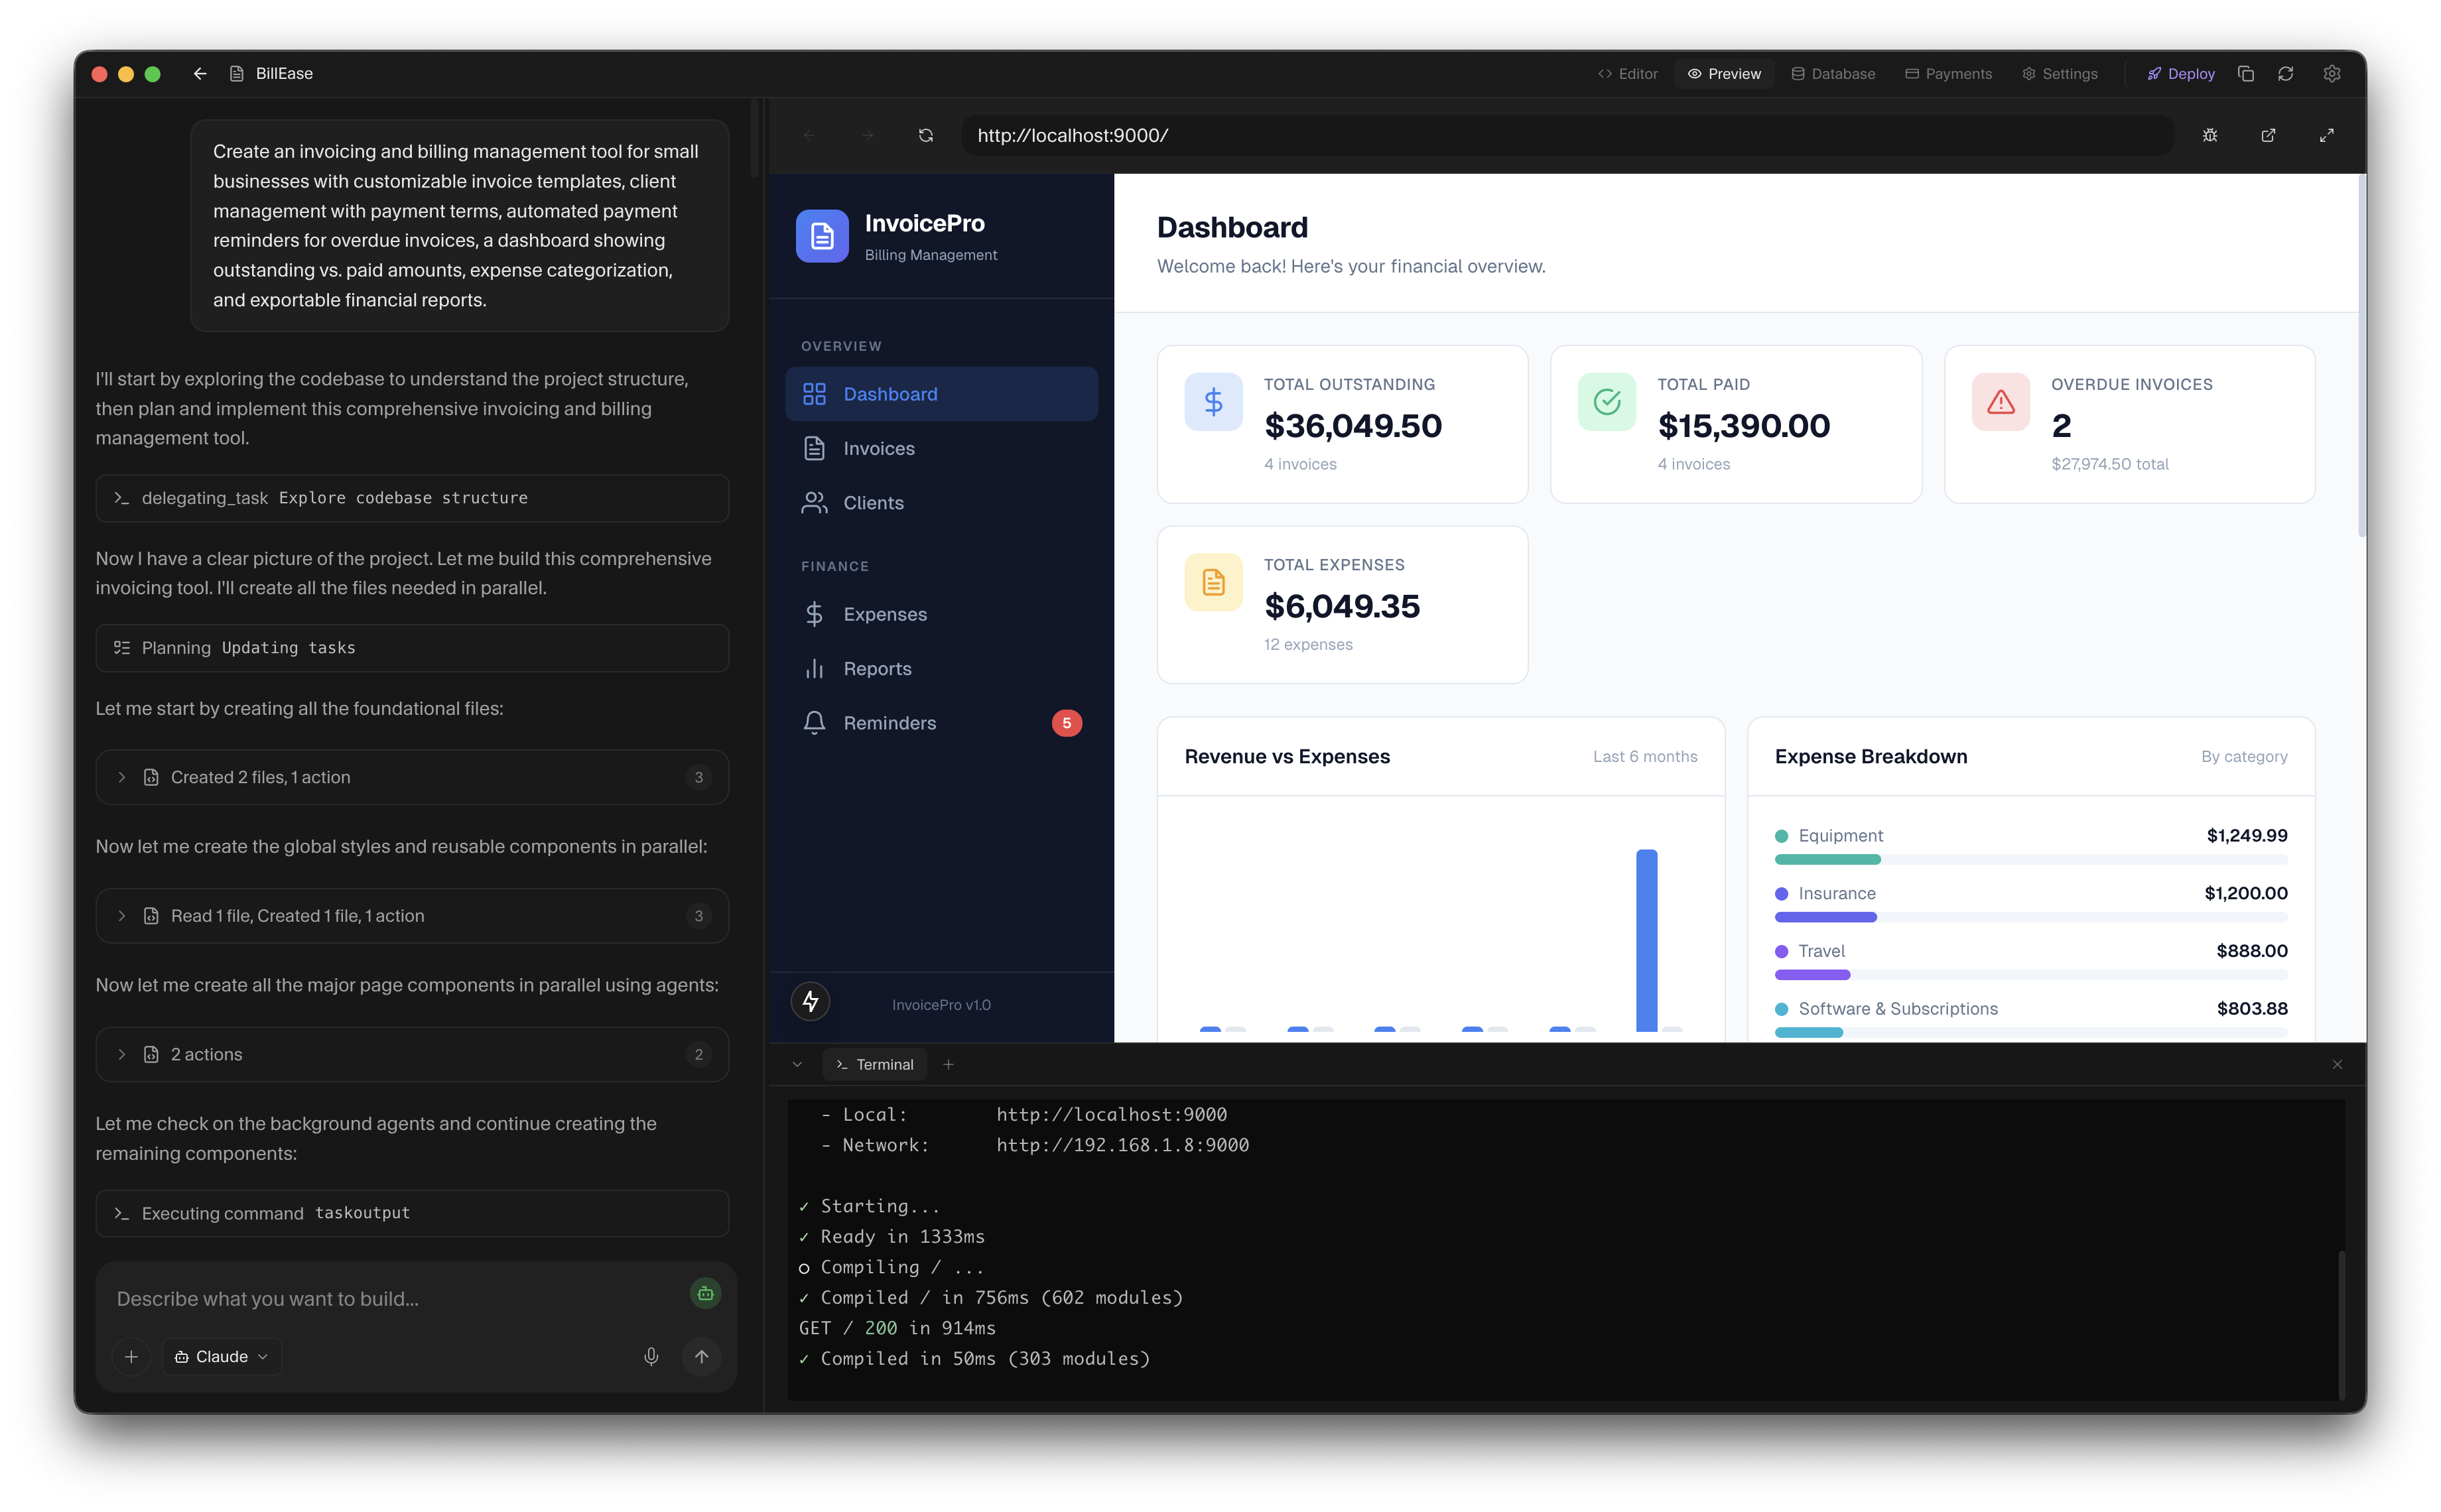Select Dashboard in the Overview menu
2441x1512 pixels.
tap(889, 394)
